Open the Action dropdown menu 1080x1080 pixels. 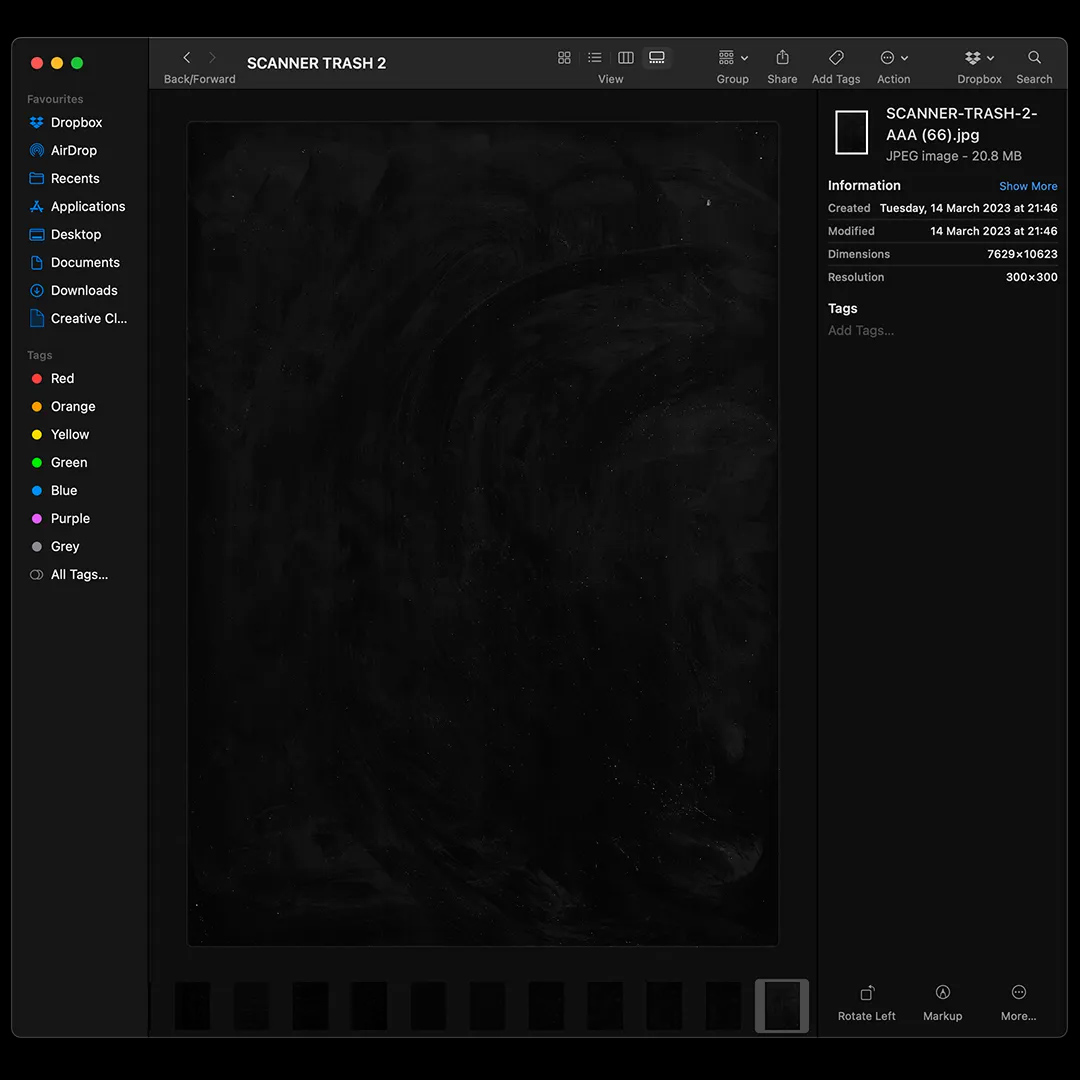pos(893,58)
